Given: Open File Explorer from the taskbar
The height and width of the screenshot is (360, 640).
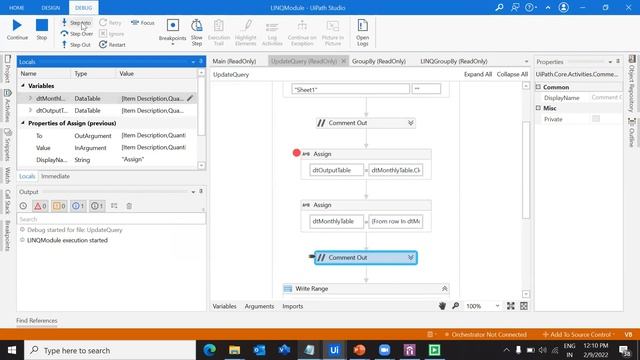Looking at the screenshot, I should [234, 350].
